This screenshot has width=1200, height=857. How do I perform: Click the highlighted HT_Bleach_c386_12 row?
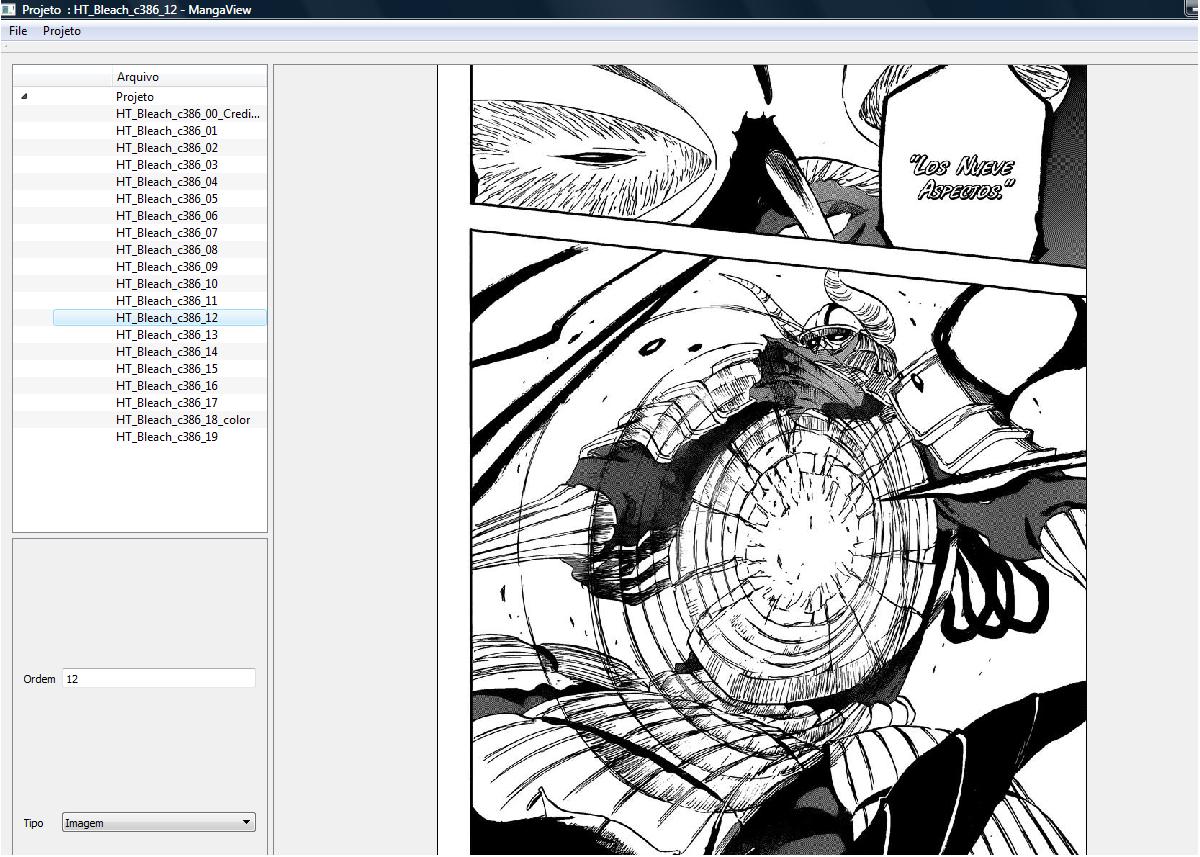click(x=160, y=318)
